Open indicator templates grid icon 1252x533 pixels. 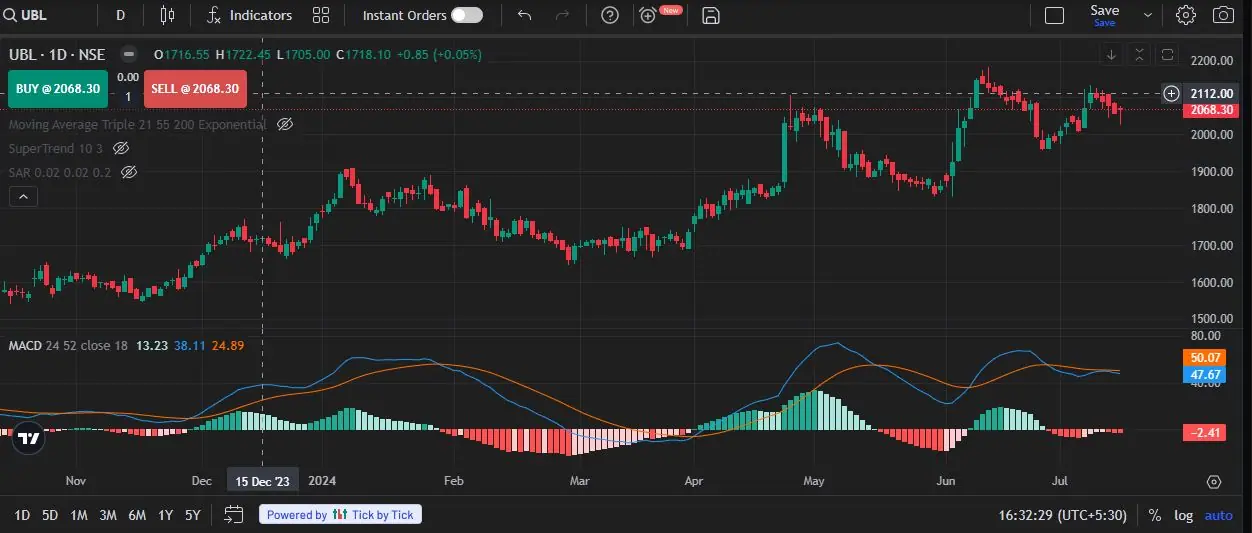321,15
